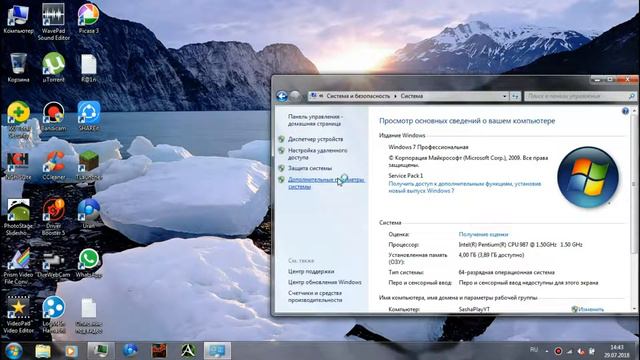The image size is (640, 360).
Task: Show hidden tray icons arrow
Action: point(547,351)
